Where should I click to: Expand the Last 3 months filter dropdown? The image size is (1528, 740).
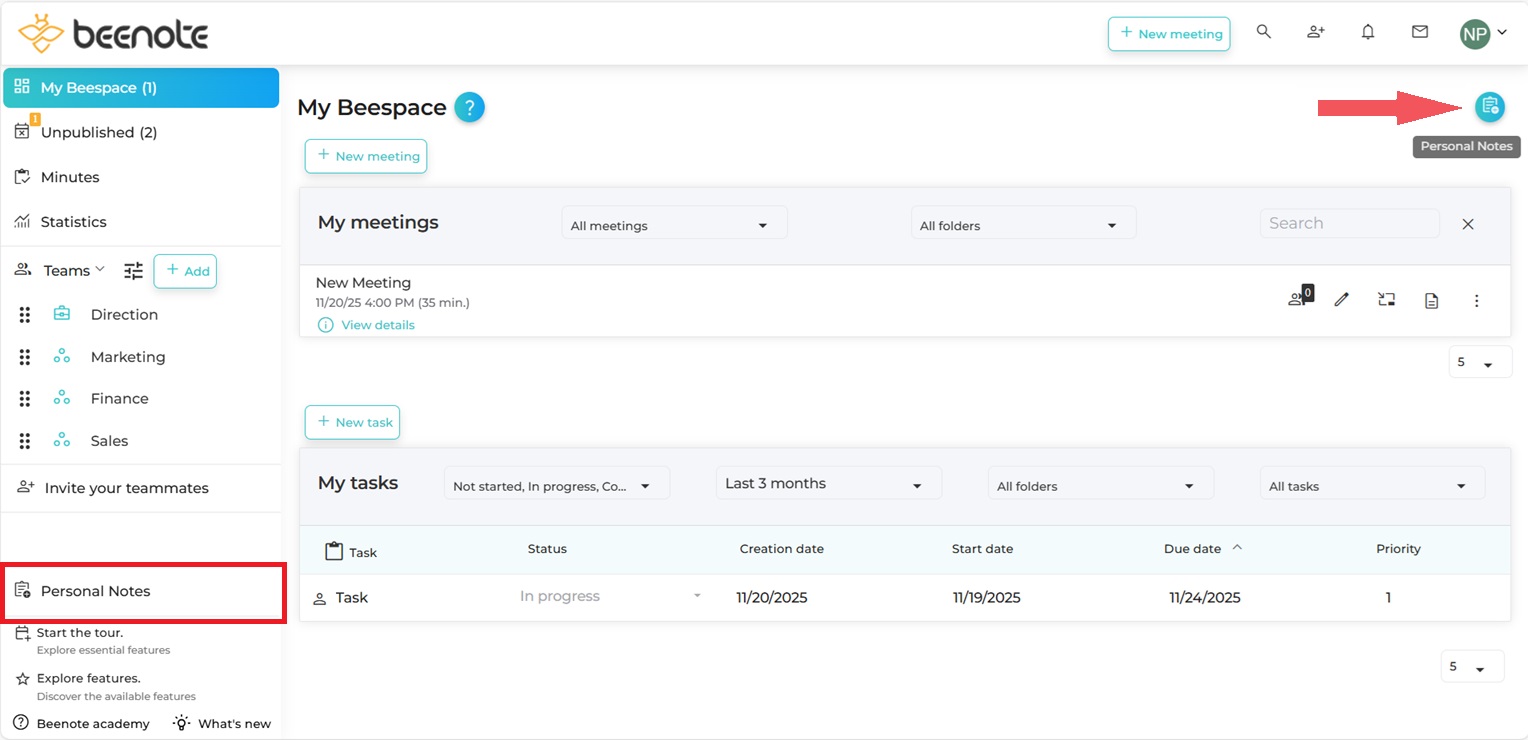pyautogui.click(x=827, y=483)
